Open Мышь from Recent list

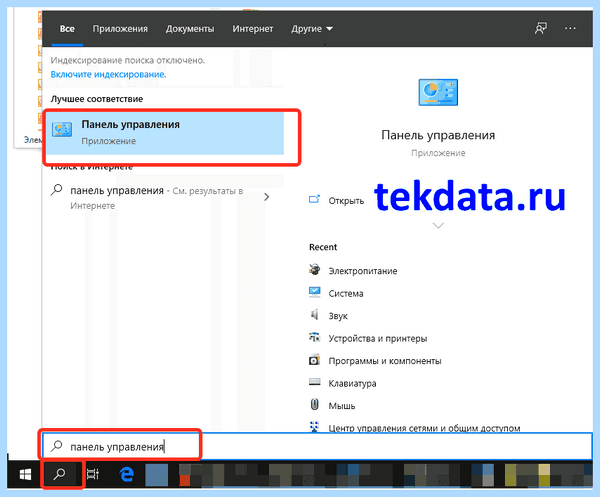pos(342,406)
